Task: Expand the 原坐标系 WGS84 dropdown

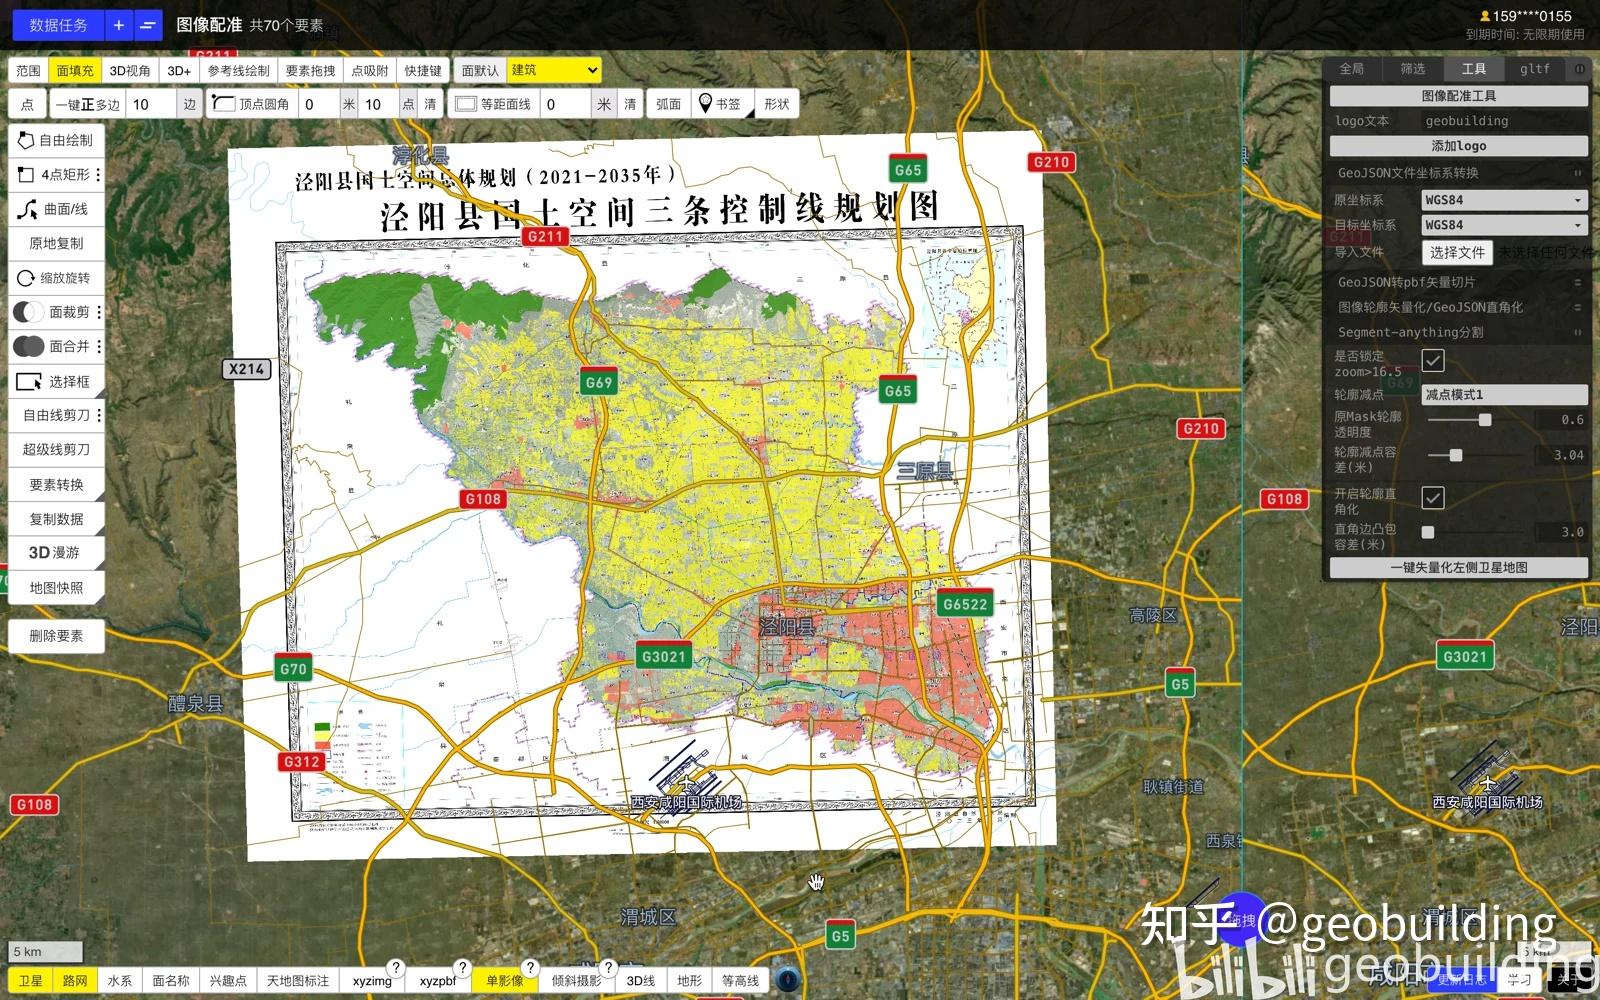Action: [x=1504, y=199]
